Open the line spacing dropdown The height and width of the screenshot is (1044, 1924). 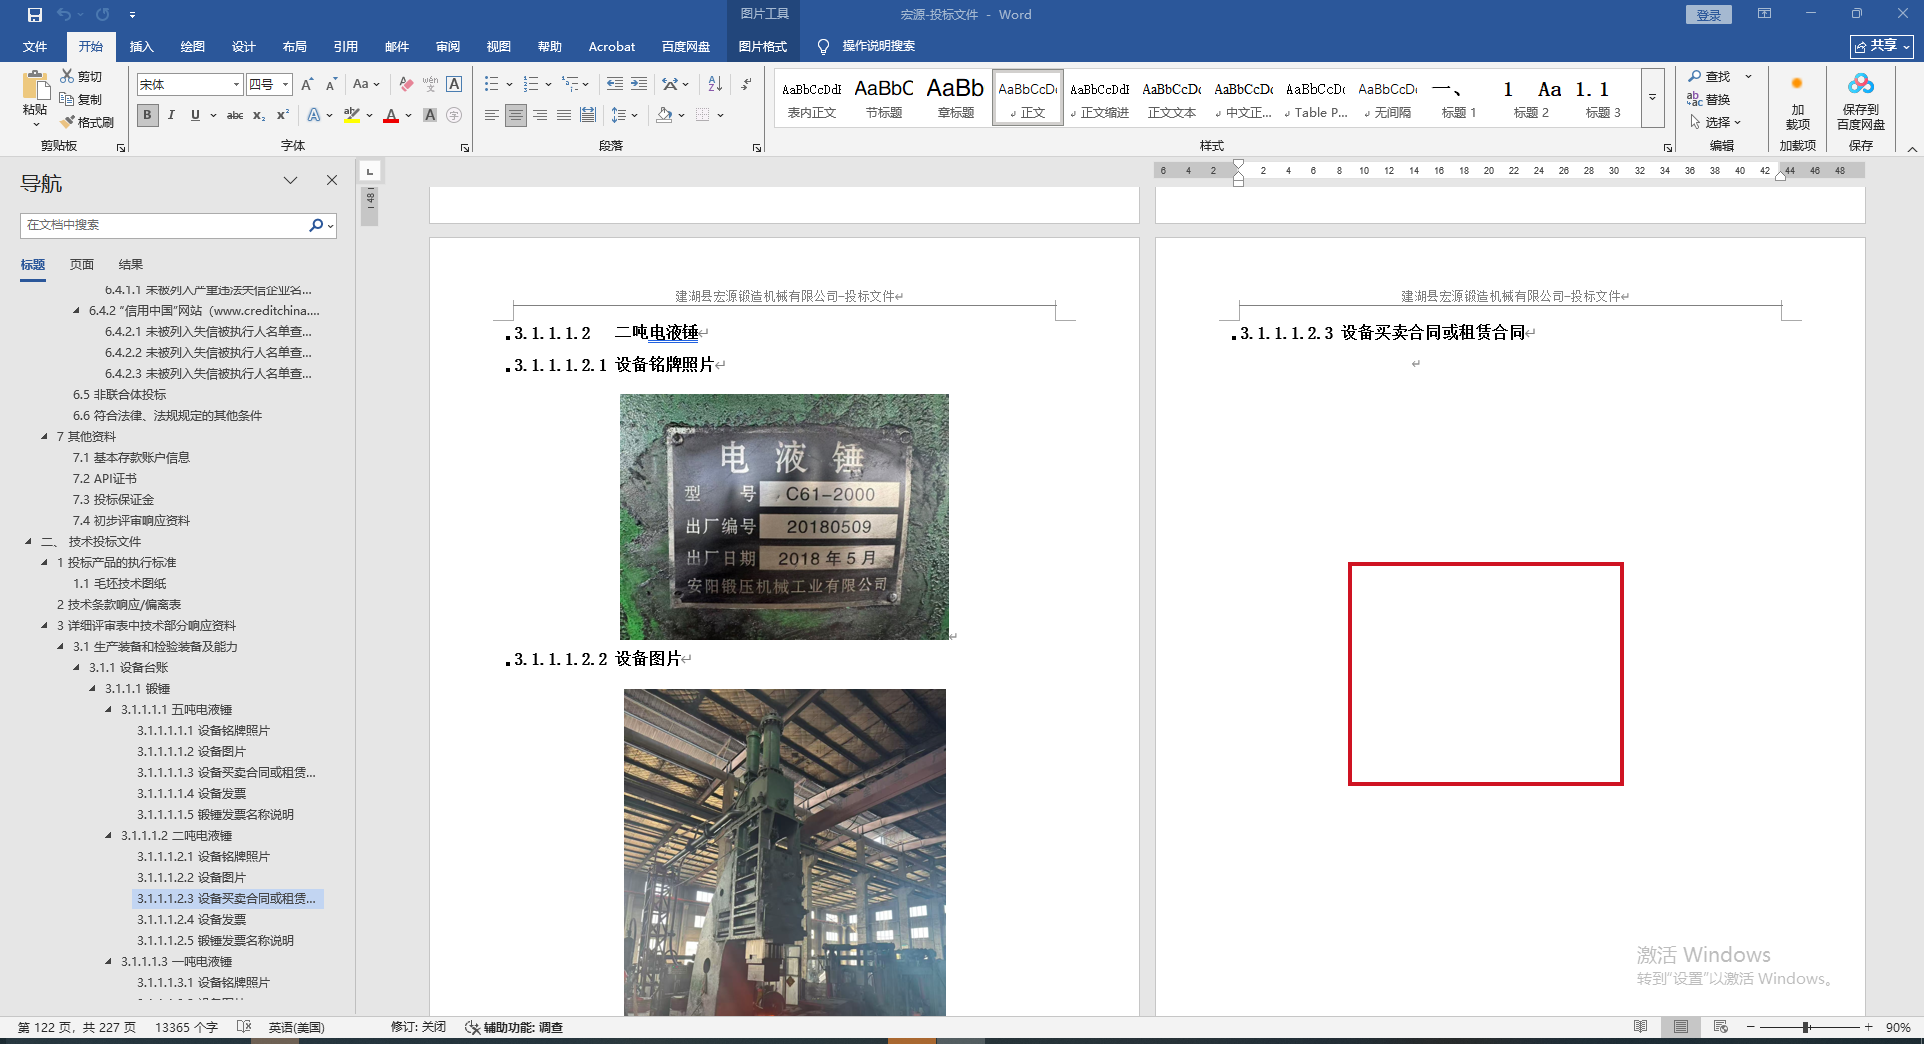click(x=624, y=115)
